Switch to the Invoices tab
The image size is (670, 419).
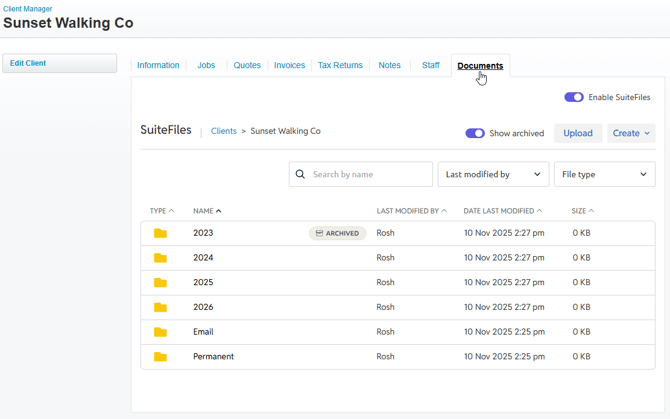[x=289, y=65]
